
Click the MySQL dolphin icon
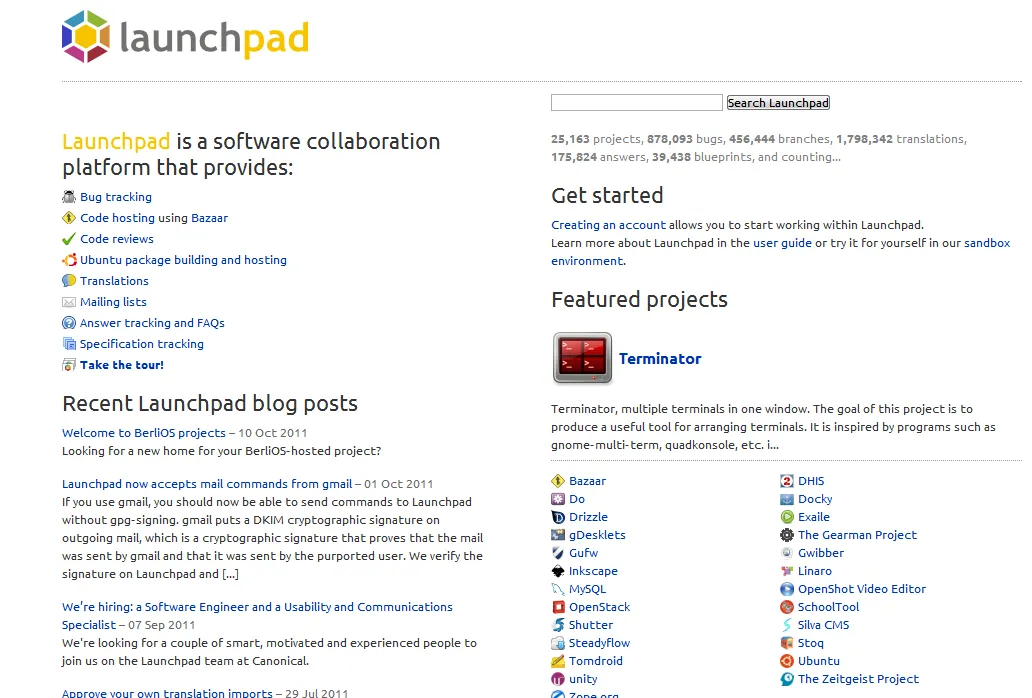[559, 588]
